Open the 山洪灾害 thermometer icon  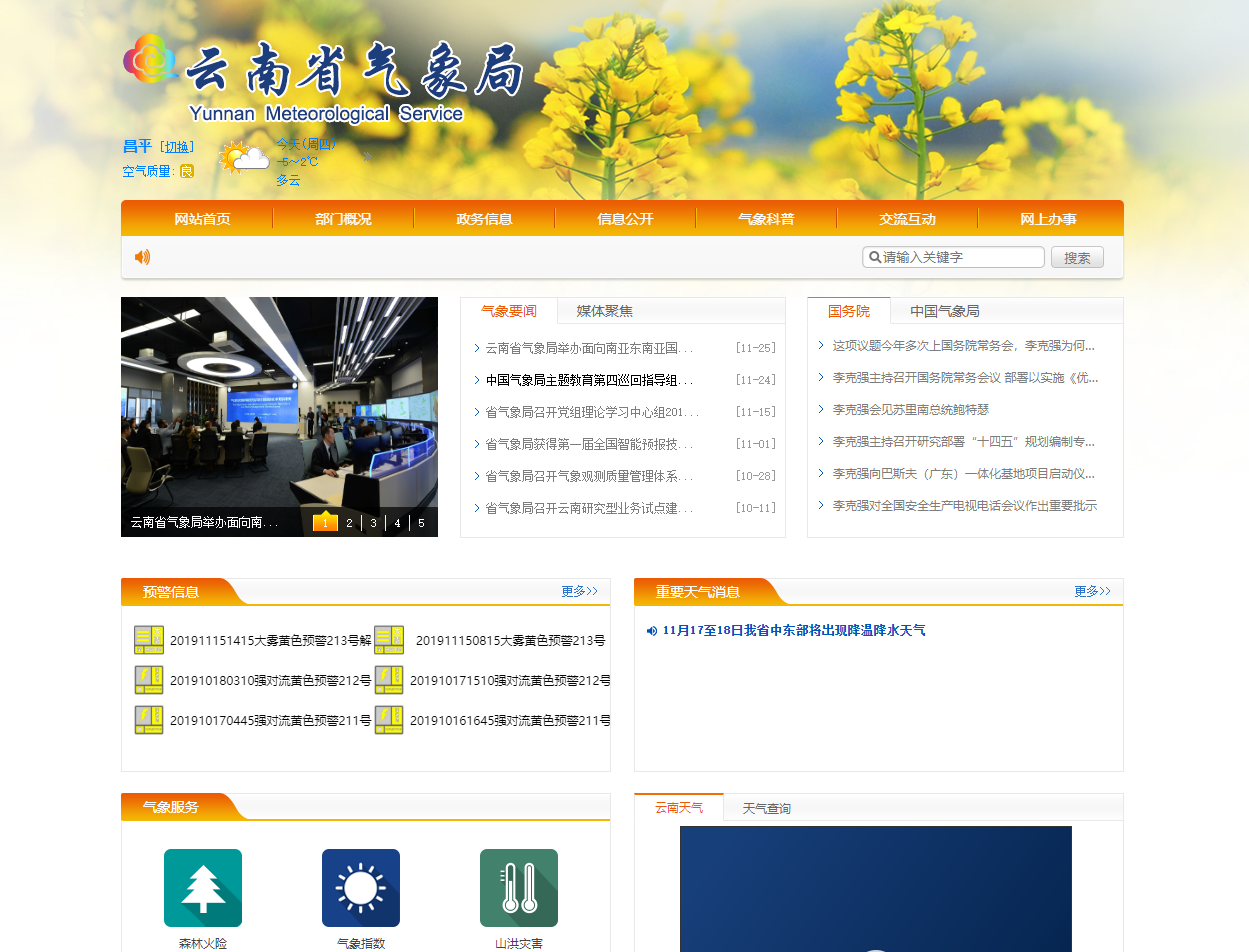pos(519,888)
